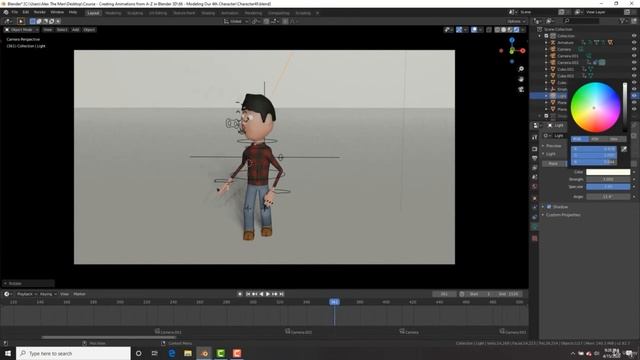The width and height of the screenshot is (640, 360).
Task: Click the red X axis gizmo handle
Action: 522,51
